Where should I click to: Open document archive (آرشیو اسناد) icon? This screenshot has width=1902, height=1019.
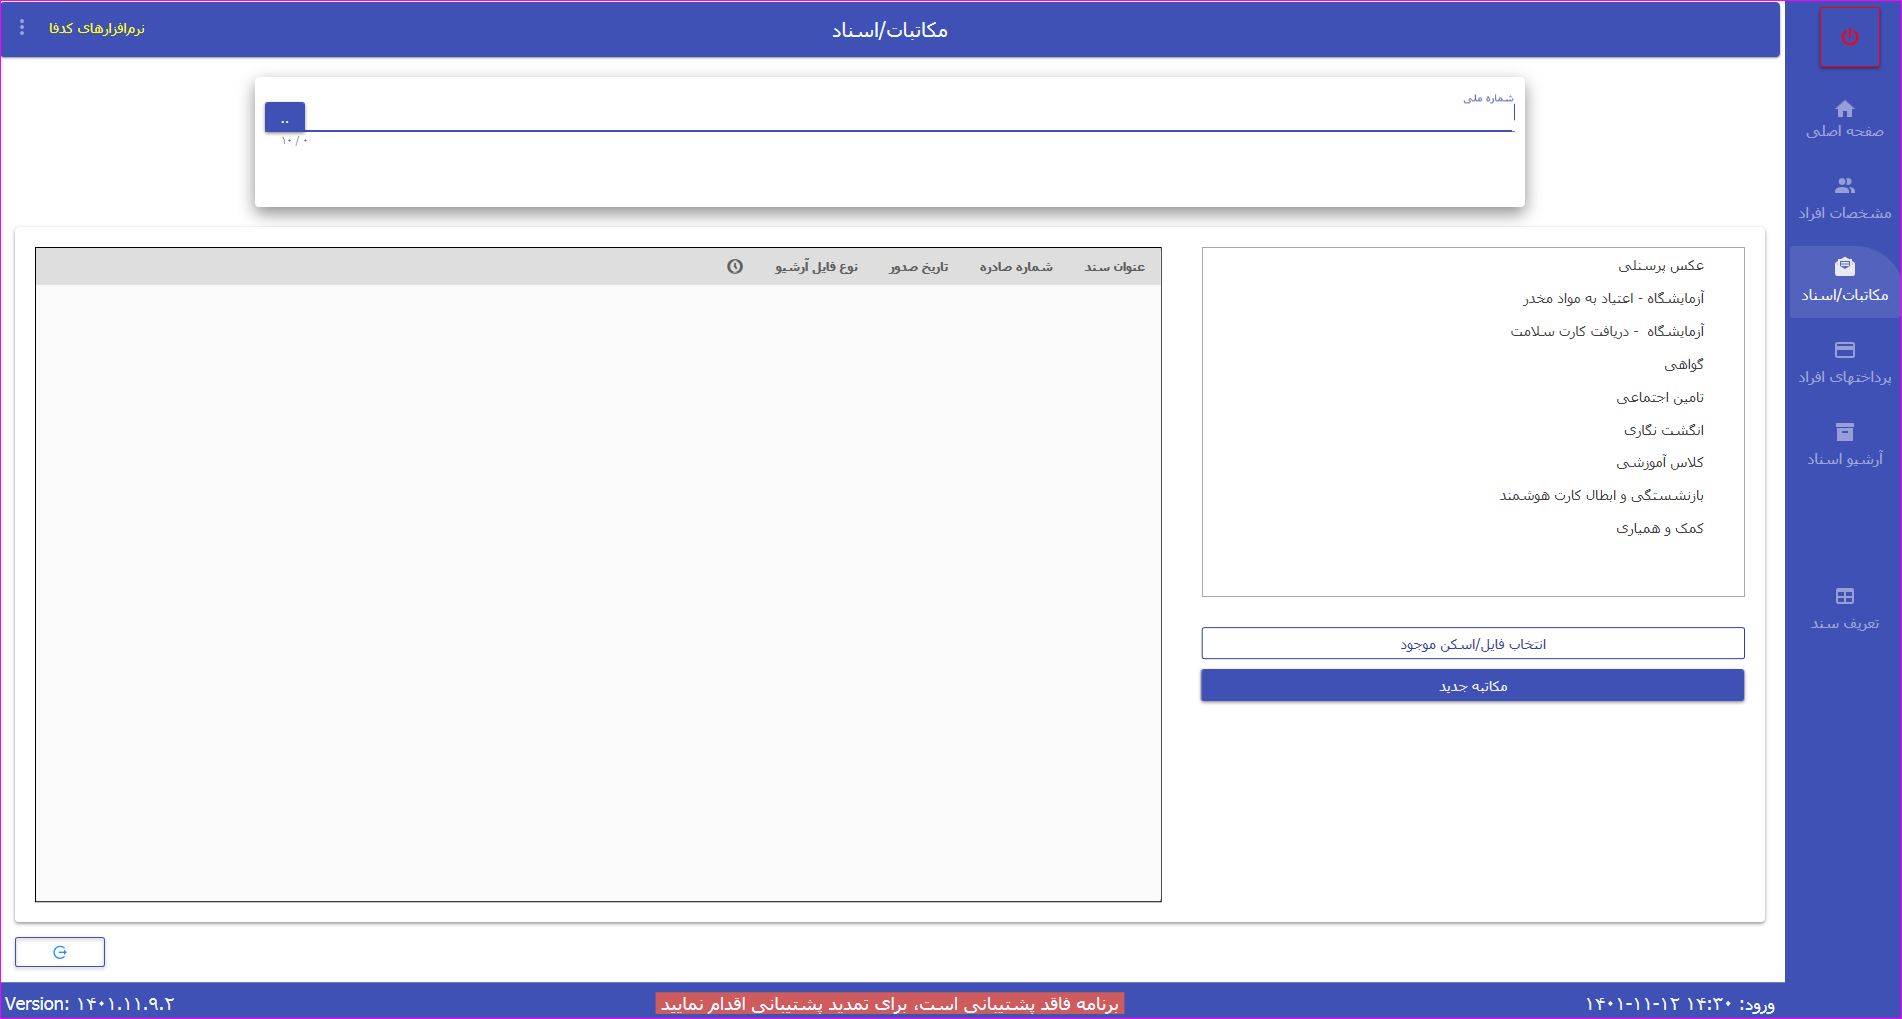pyautogui.click(x=1844, y=432)
